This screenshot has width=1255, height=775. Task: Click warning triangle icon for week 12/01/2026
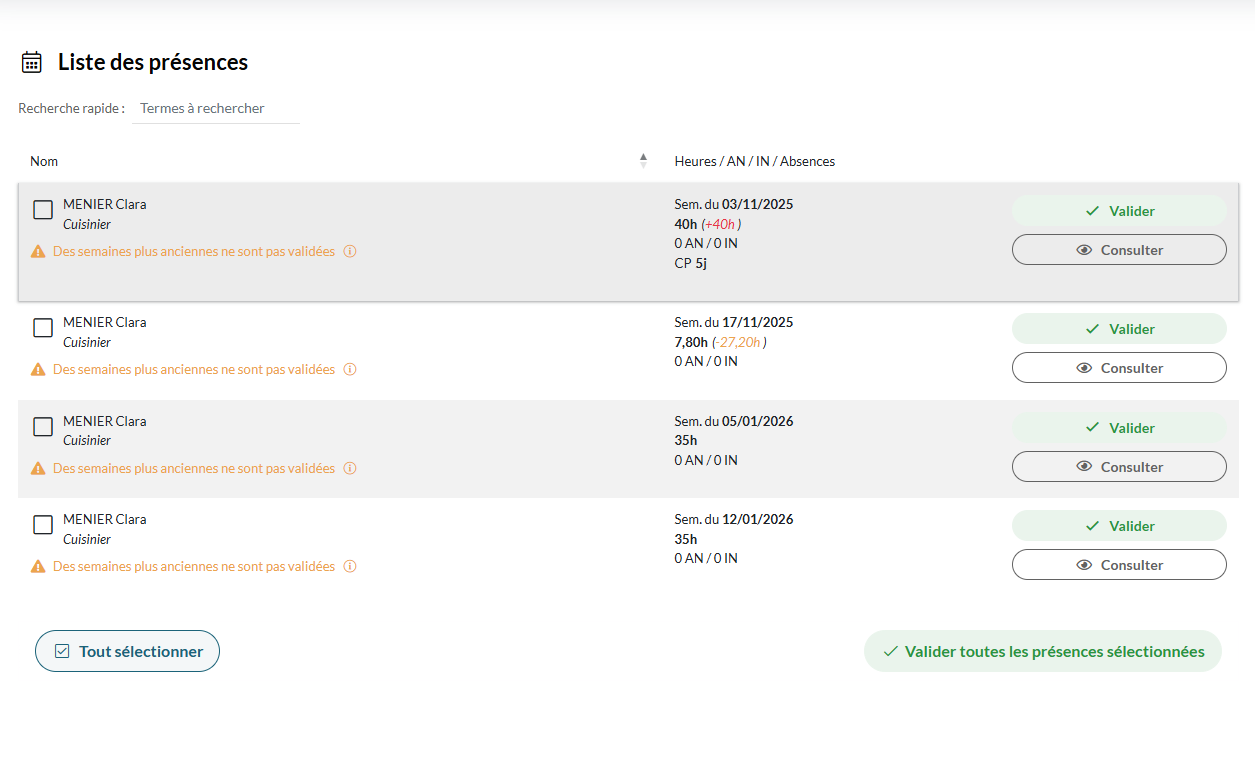pyautogui.click(x=38, y=567)
